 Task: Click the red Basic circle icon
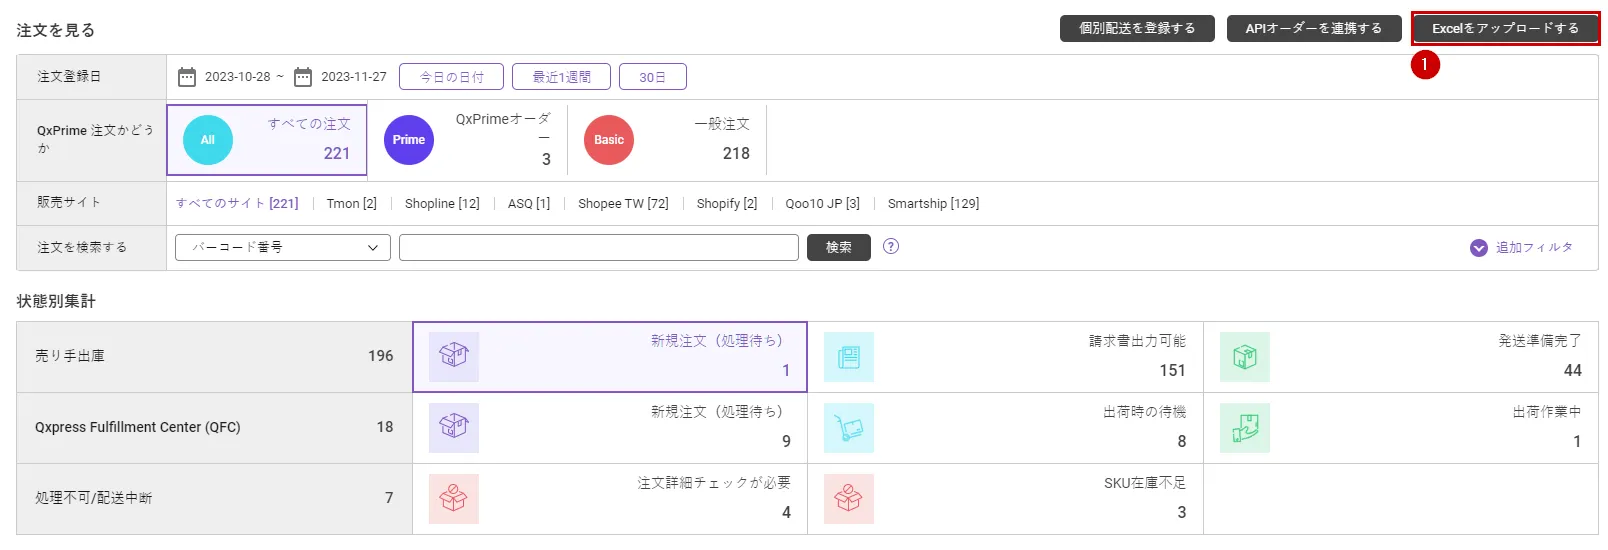pos(609,140)
